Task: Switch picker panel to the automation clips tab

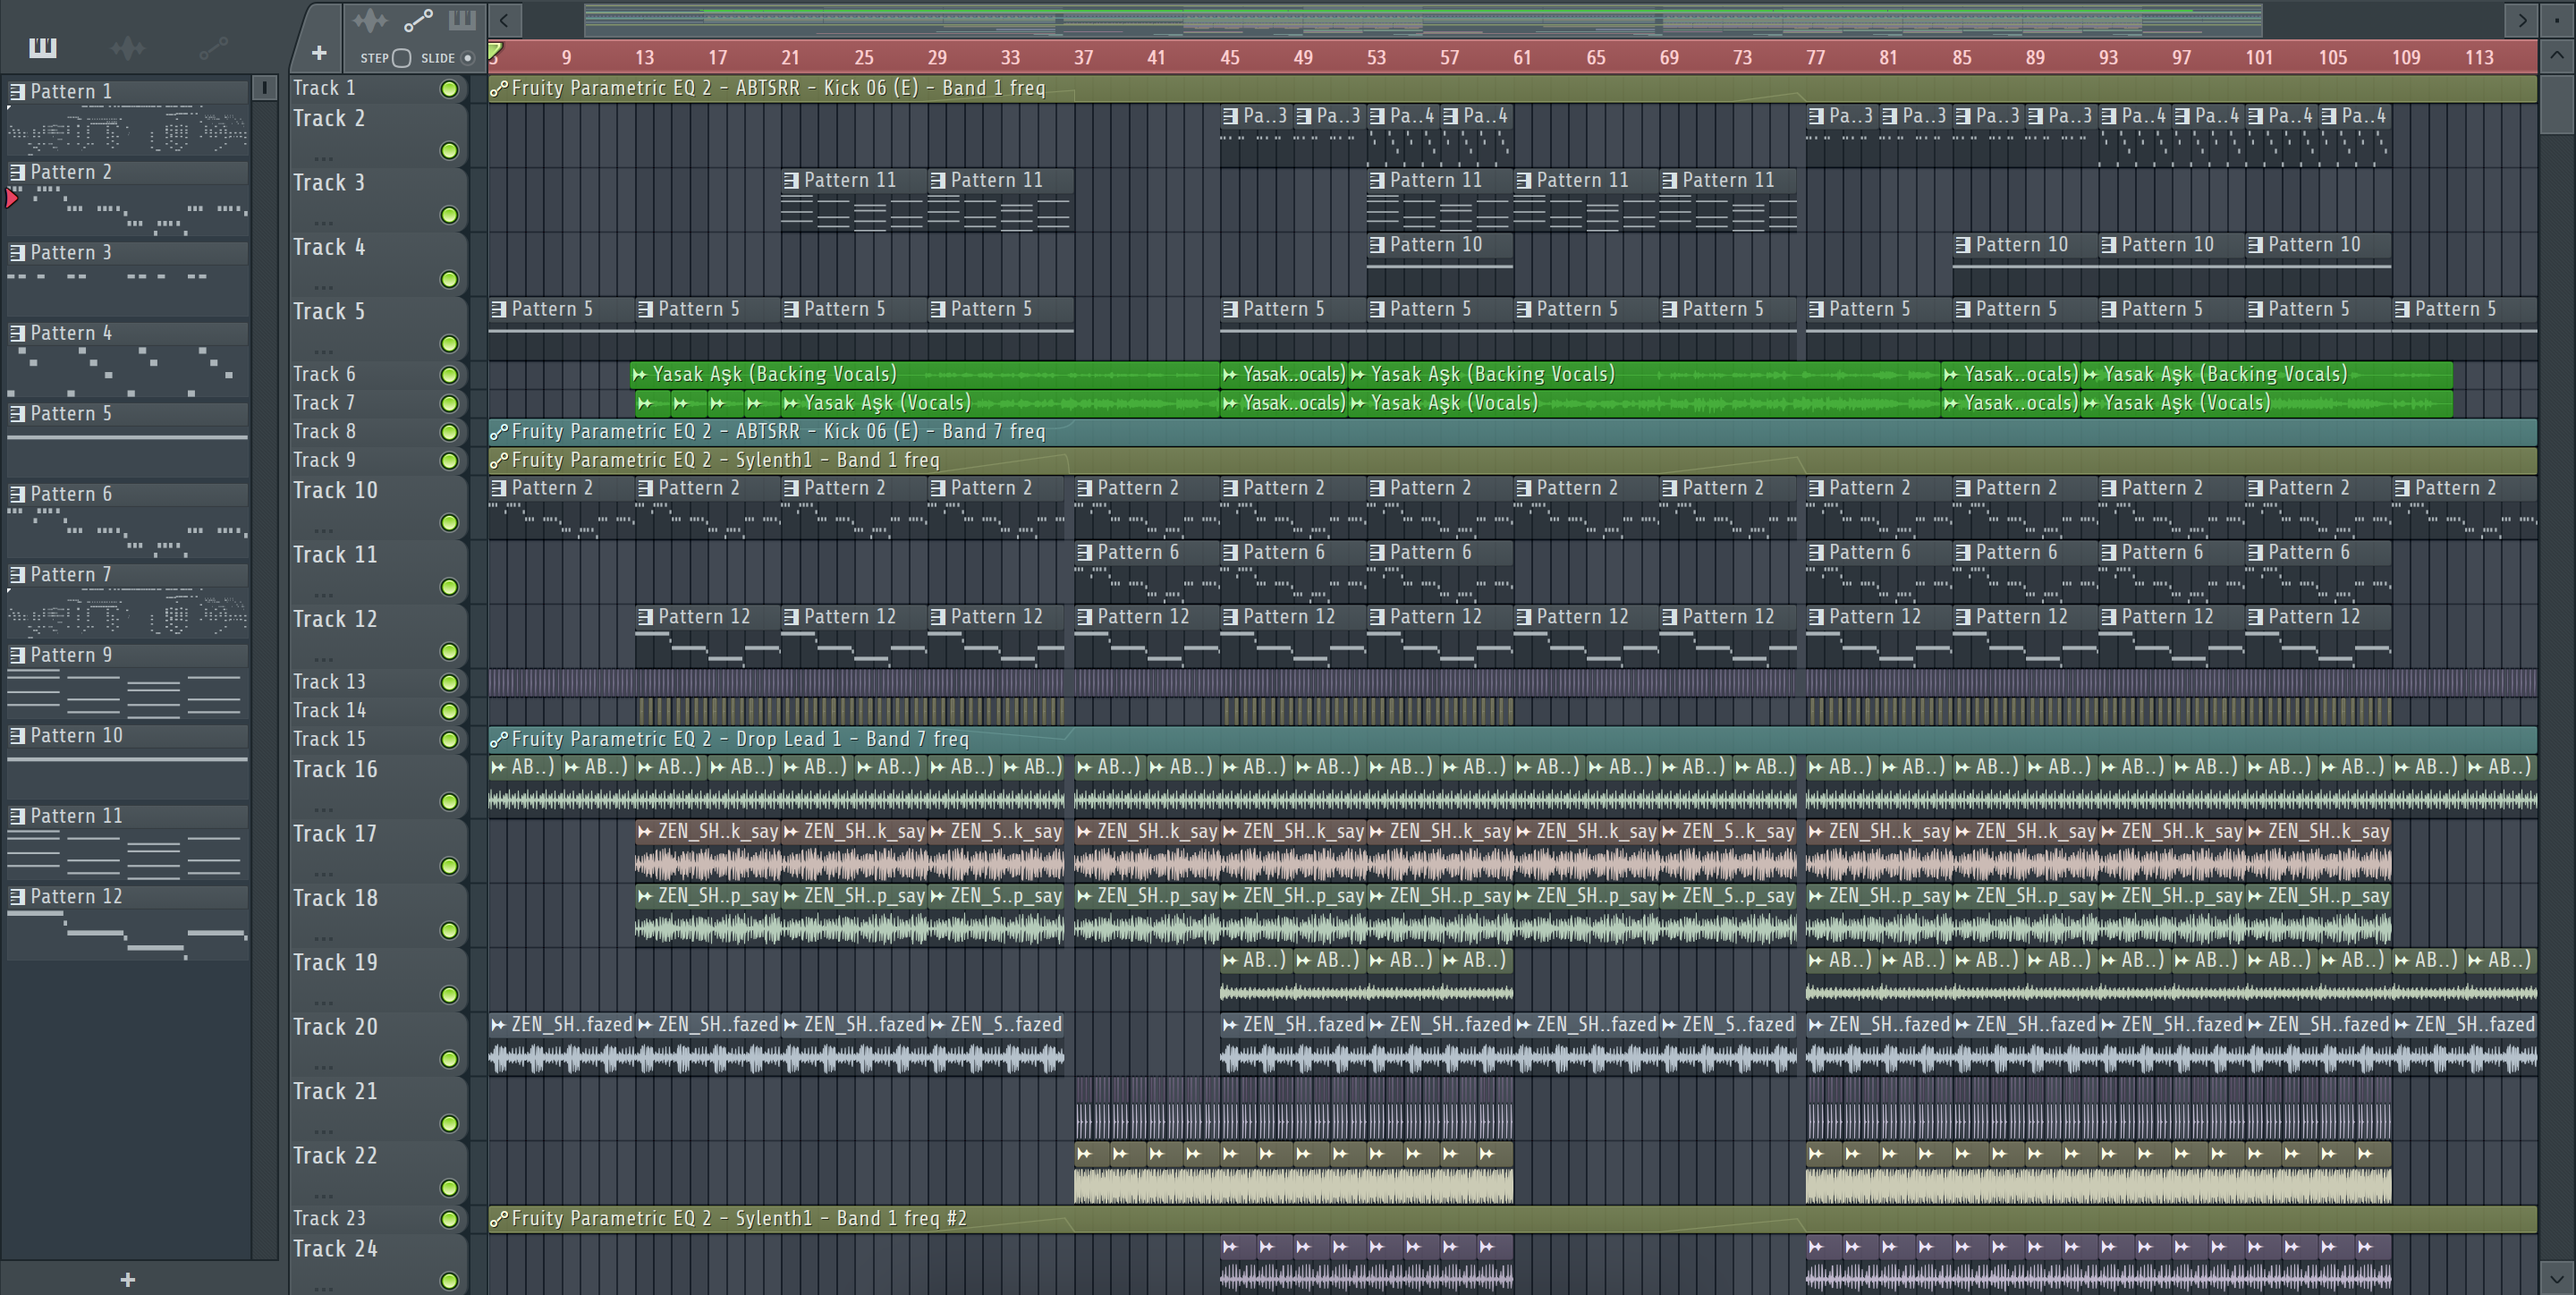Action: (x=213, y=47)
